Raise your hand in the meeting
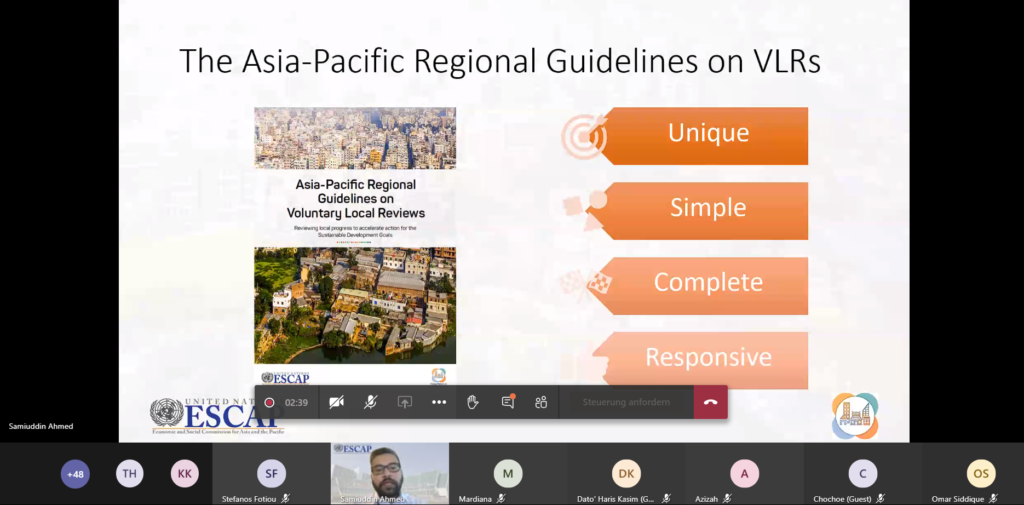 (x=473, y=402)
